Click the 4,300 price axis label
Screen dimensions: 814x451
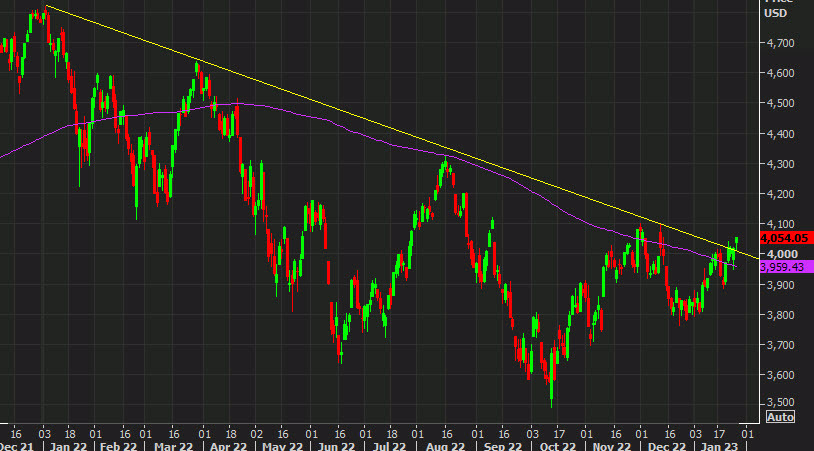pyautogui.click(x=779, y=164)
